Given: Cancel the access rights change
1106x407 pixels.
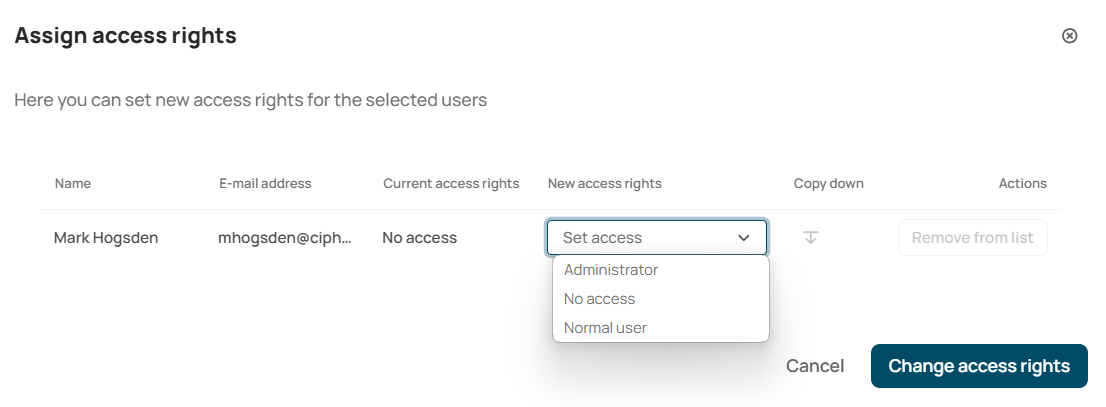Looking at the screenshot, I should pos(815,366).
